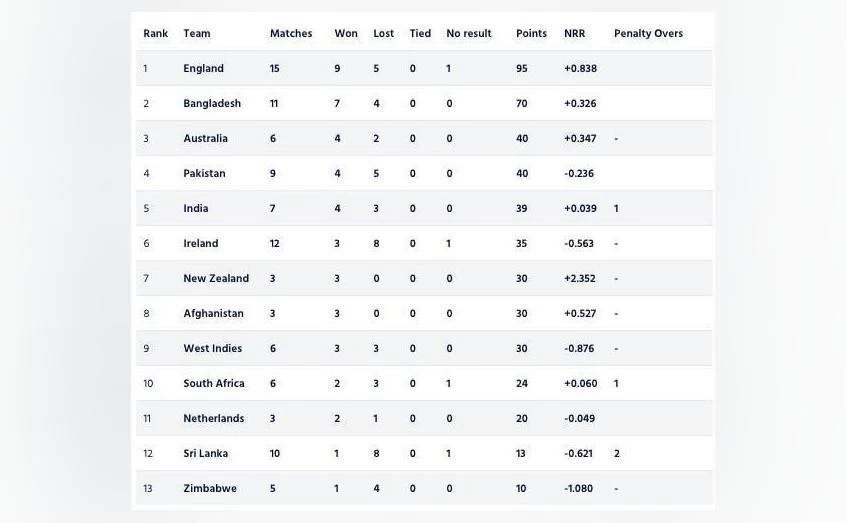Select the Lost column header
This screenshot has width=847, height=523.
pos(384,33)
